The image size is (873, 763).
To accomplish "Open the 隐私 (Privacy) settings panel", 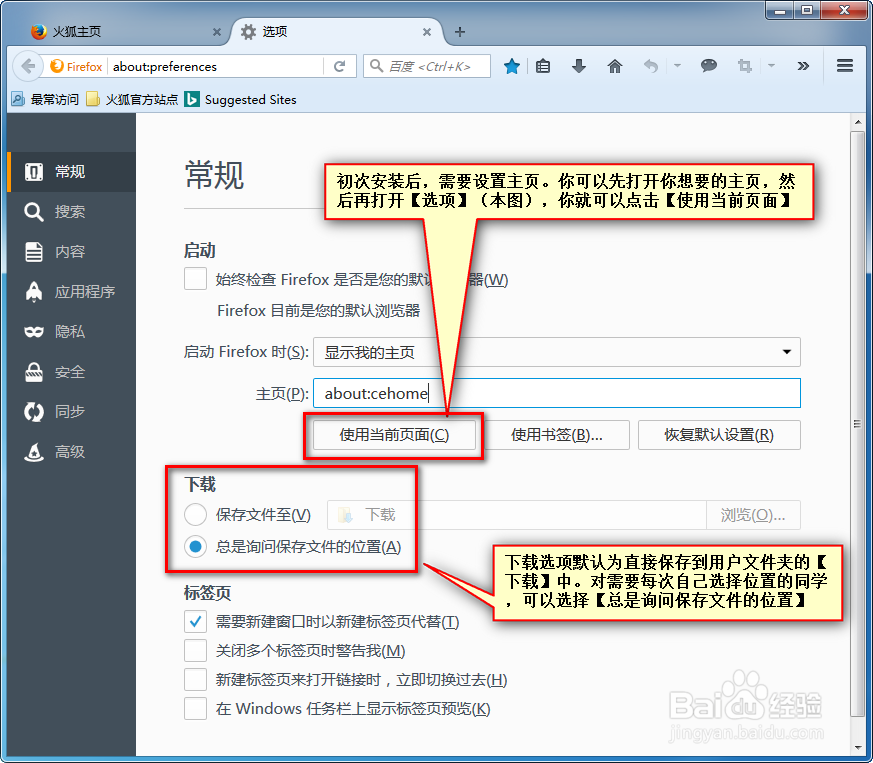I will coord(70,331).
